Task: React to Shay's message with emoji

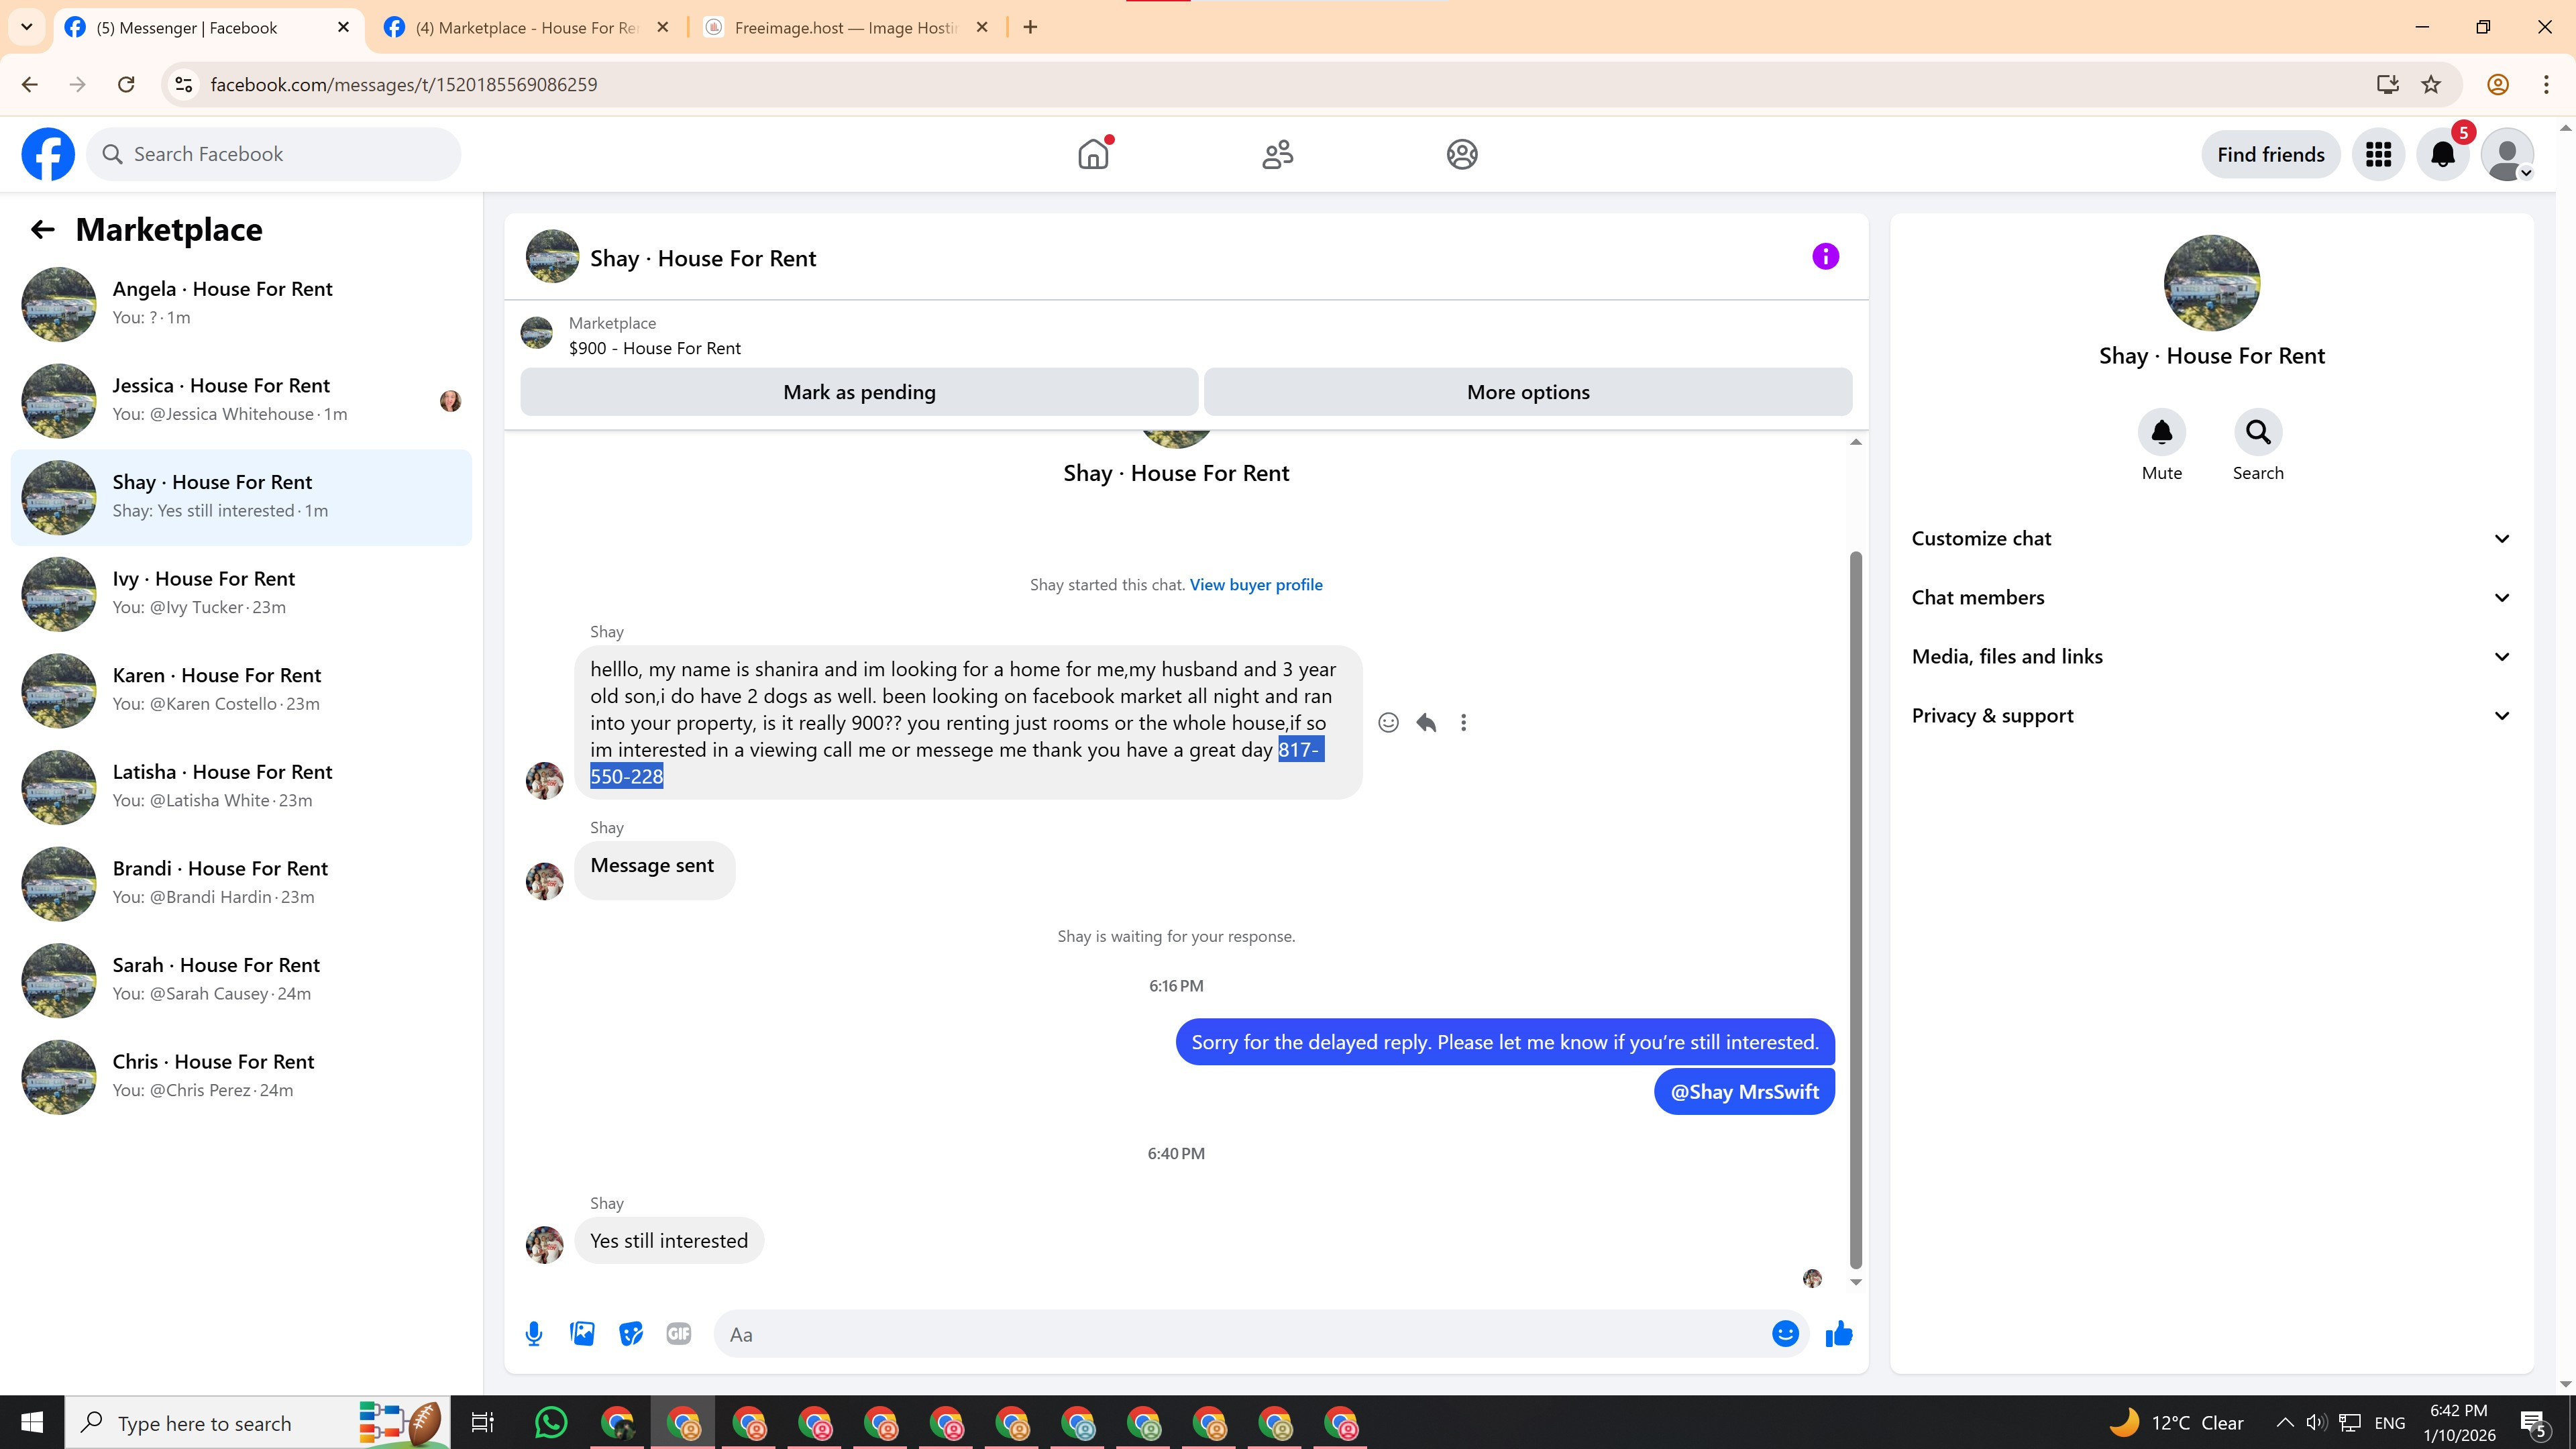Action: point(1388,722)
